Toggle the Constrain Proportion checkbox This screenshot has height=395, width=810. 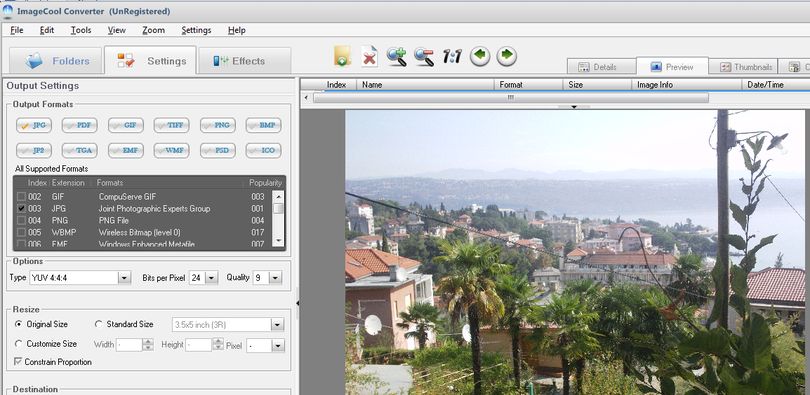point(19,362)
